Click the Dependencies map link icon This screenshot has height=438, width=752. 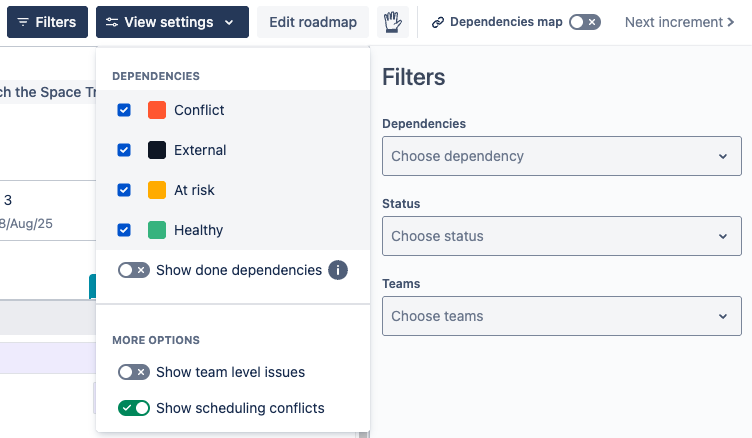pos(438,22)
